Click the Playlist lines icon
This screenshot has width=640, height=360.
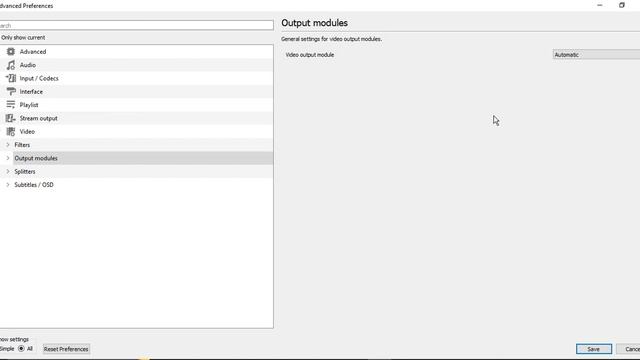tap(11, 105)
